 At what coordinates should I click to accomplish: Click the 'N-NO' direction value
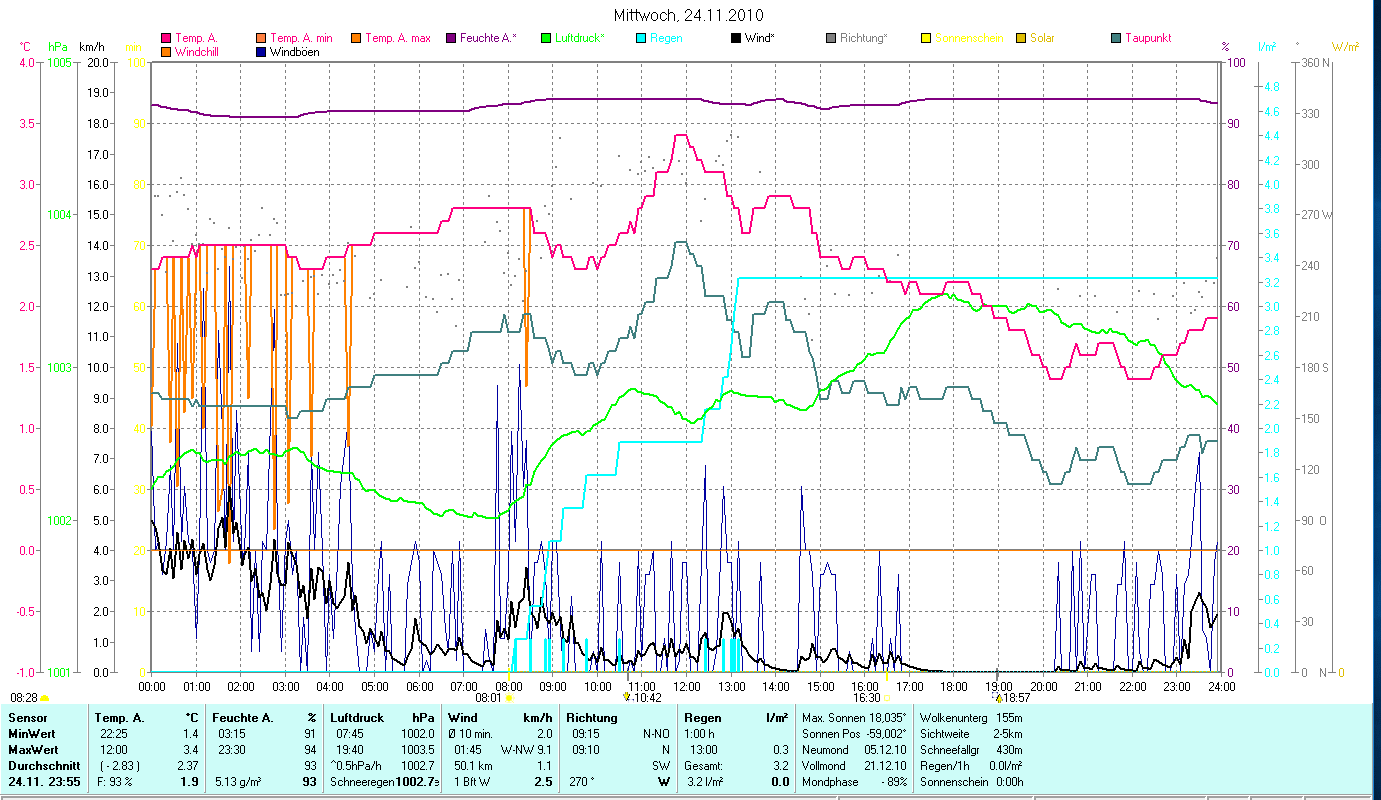(x=657, y=733)
